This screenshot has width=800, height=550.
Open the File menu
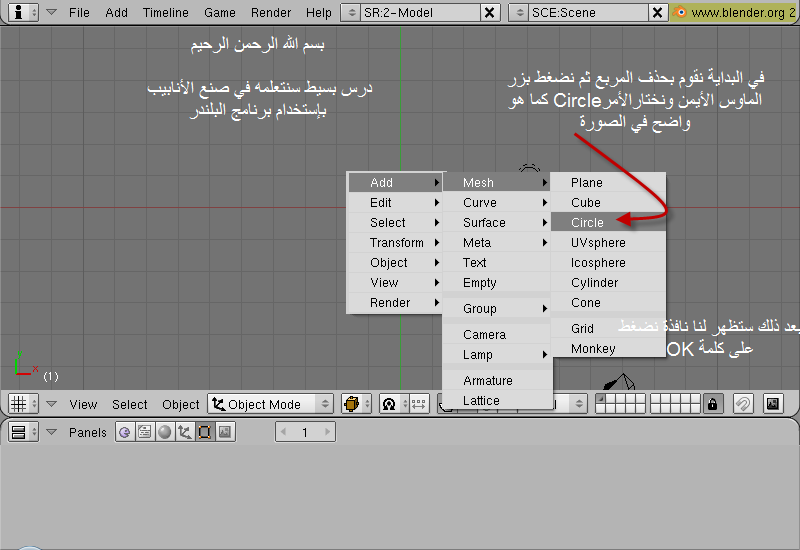coord(79,12)
